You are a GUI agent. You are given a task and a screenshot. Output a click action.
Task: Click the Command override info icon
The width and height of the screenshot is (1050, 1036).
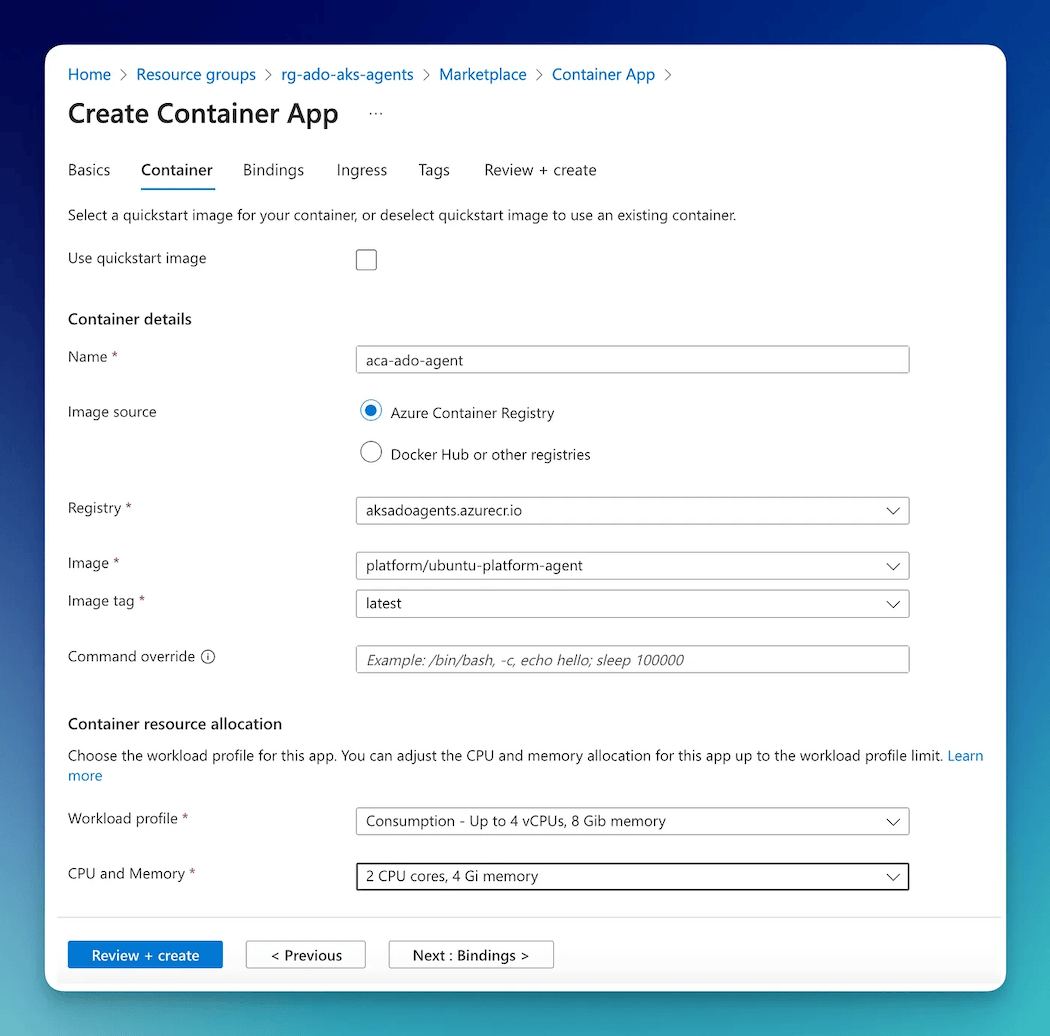208,657
